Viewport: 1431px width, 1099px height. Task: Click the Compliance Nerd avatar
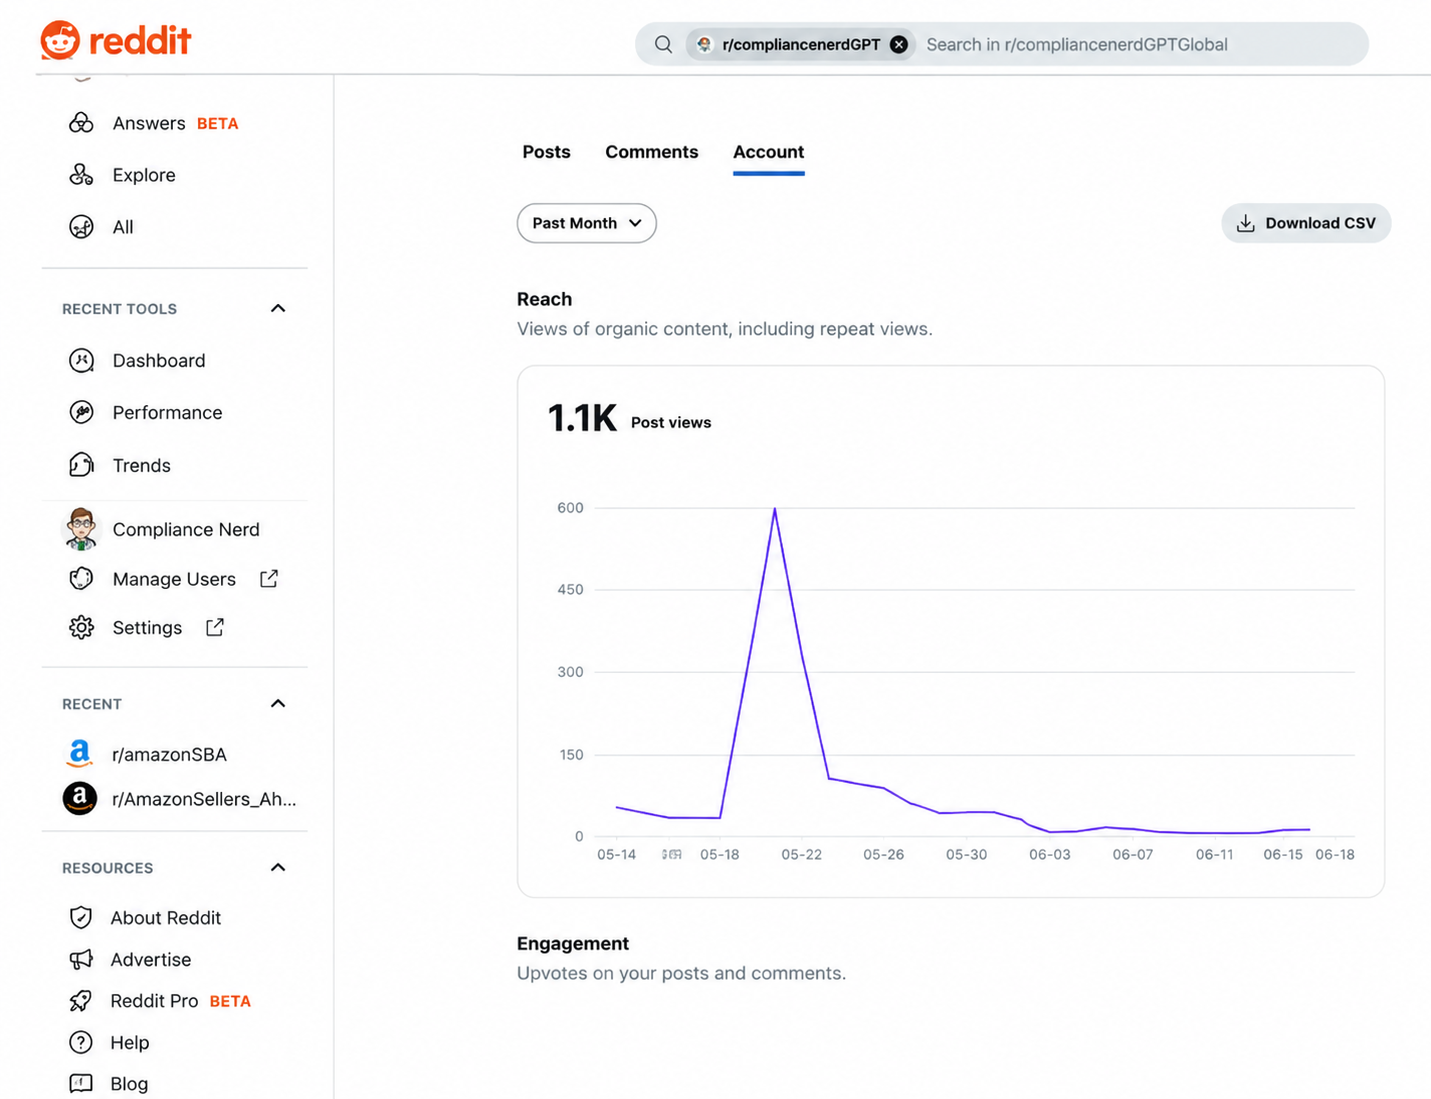click(81, 529)
